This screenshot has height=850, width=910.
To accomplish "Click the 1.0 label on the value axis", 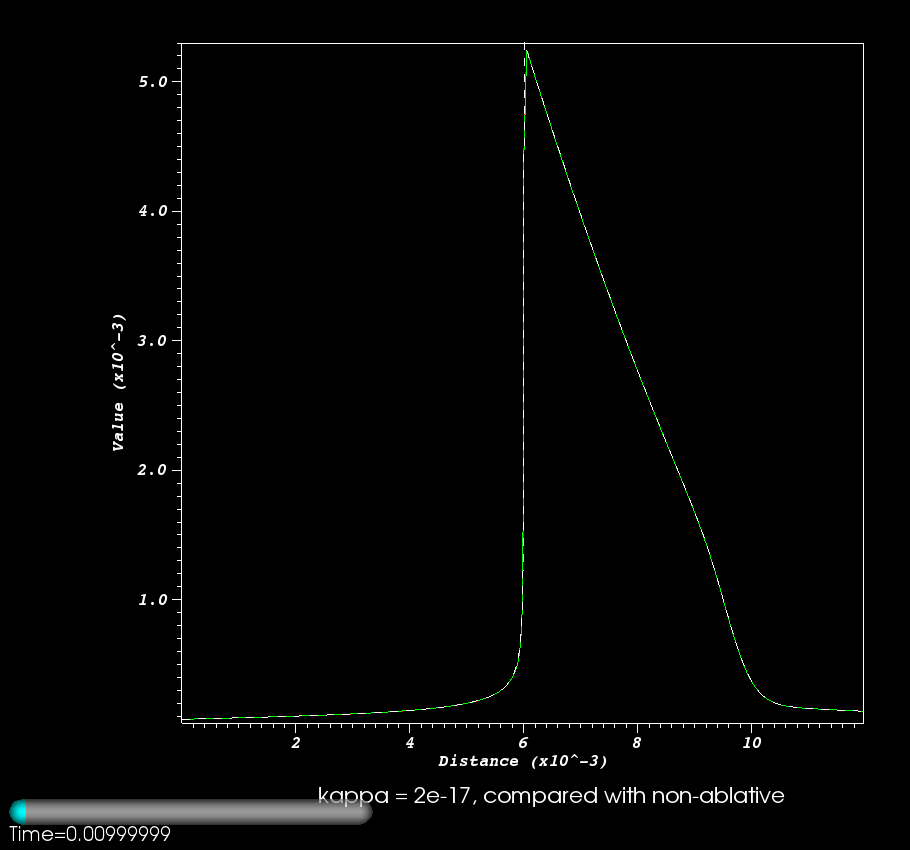I will point(153,600).
